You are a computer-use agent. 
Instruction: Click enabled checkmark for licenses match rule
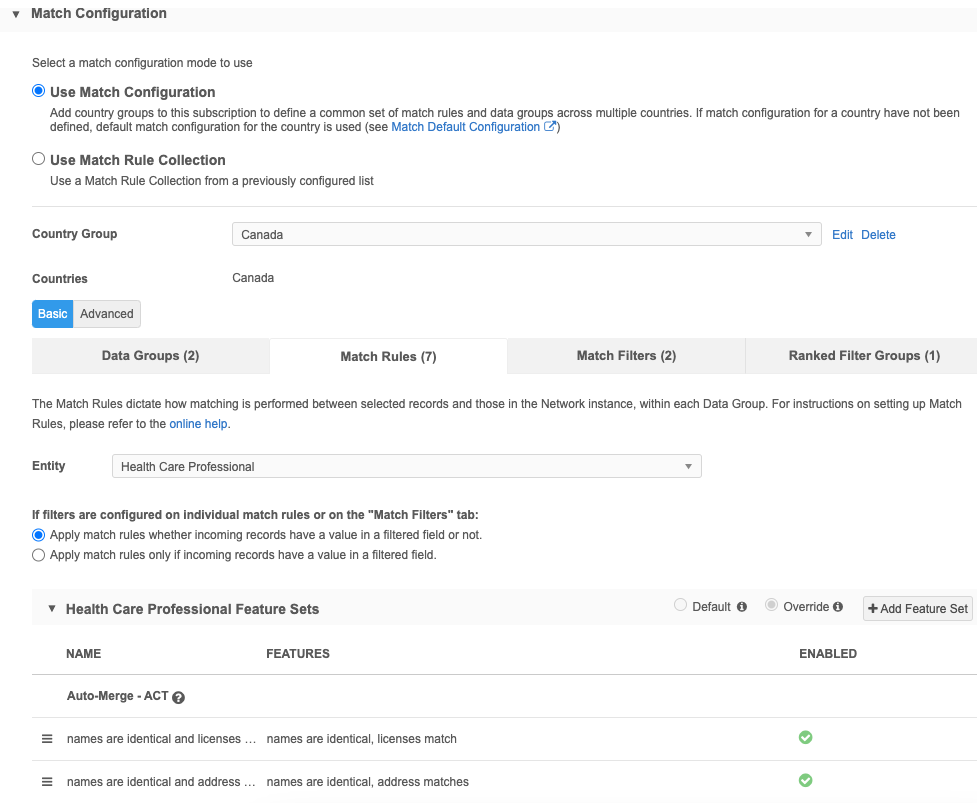(x=805, y=738)
